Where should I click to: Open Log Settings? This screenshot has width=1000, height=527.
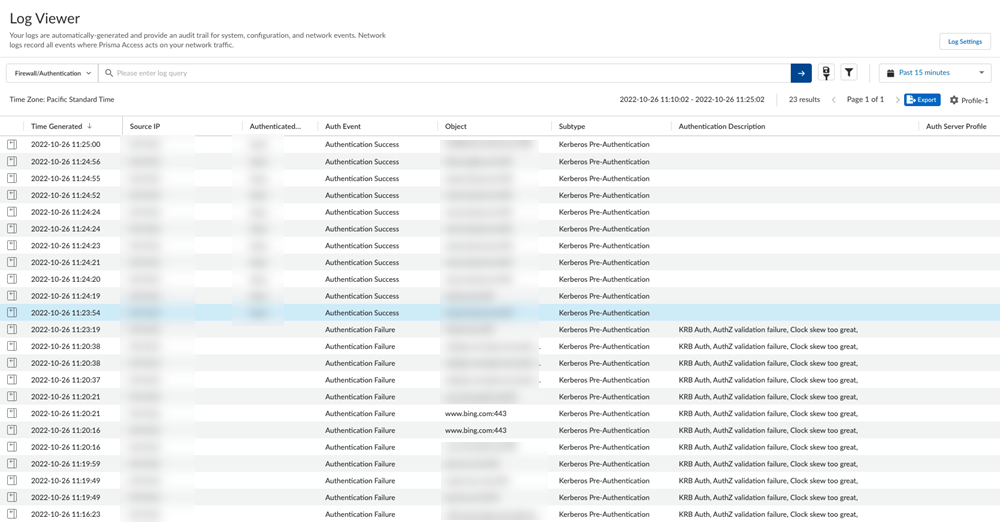click(964, 41)
